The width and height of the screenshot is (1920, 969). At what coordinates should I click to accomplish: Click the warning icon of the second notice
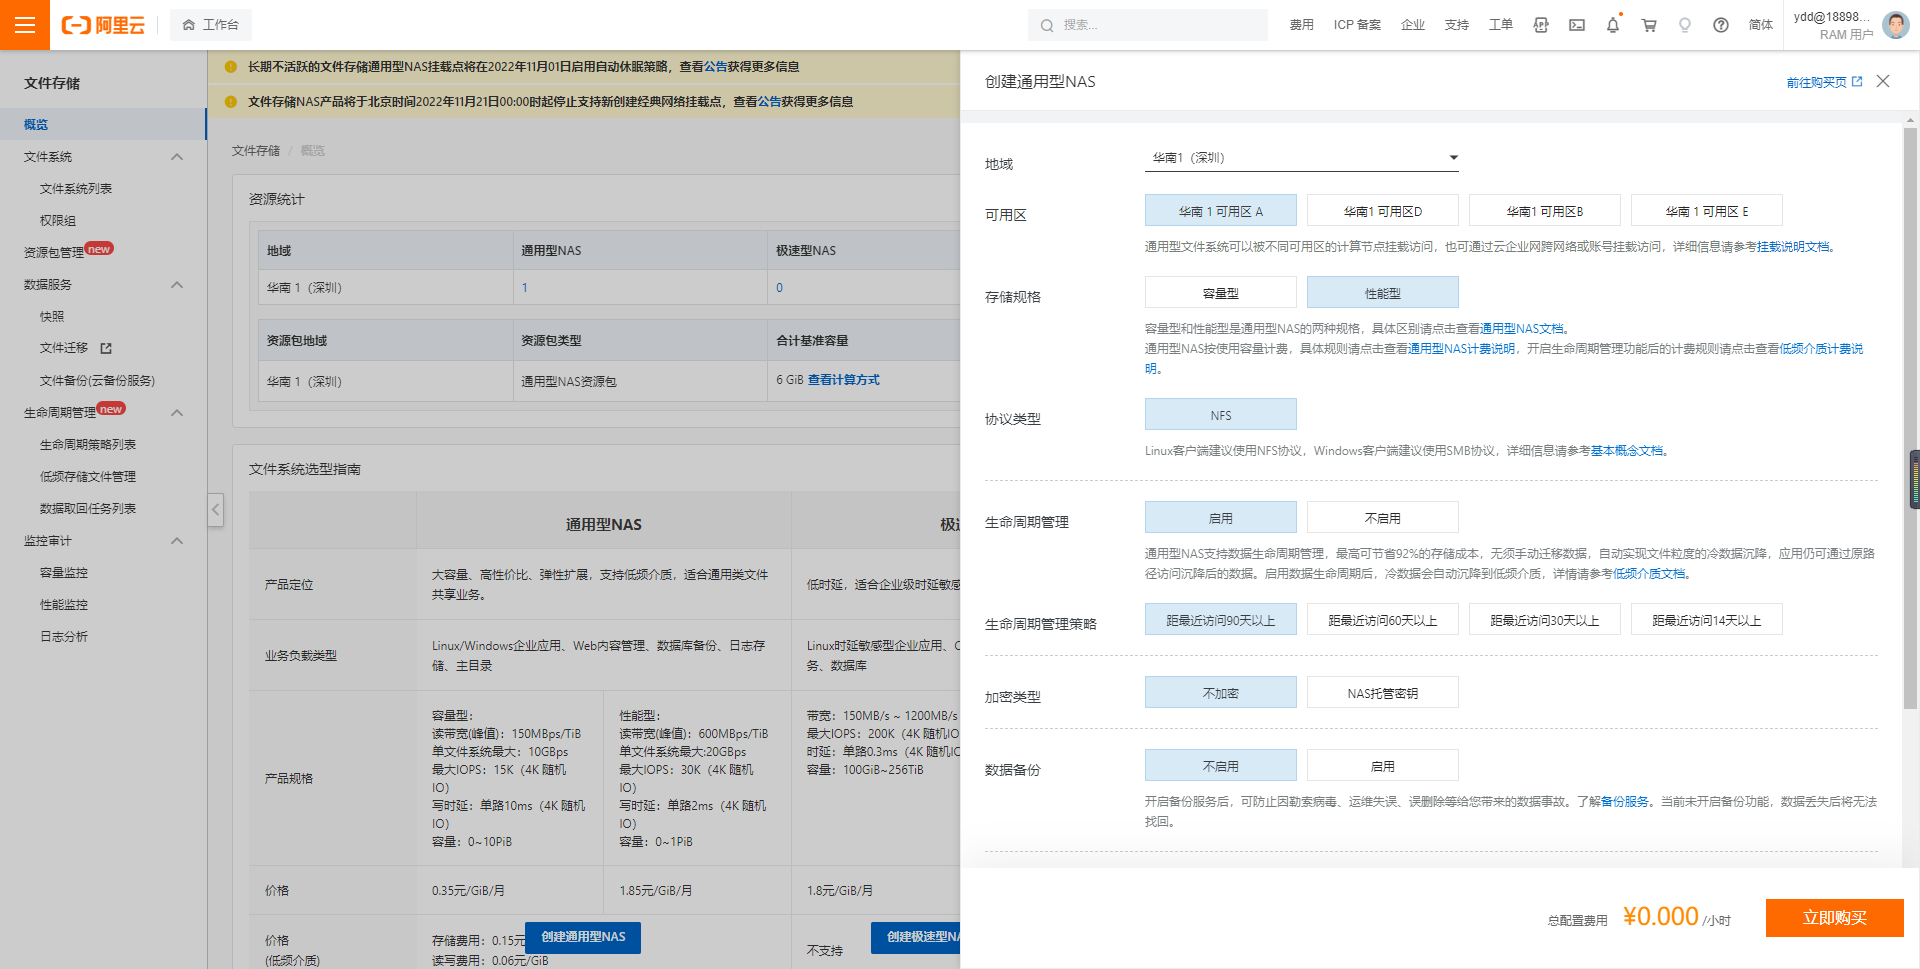231,102
